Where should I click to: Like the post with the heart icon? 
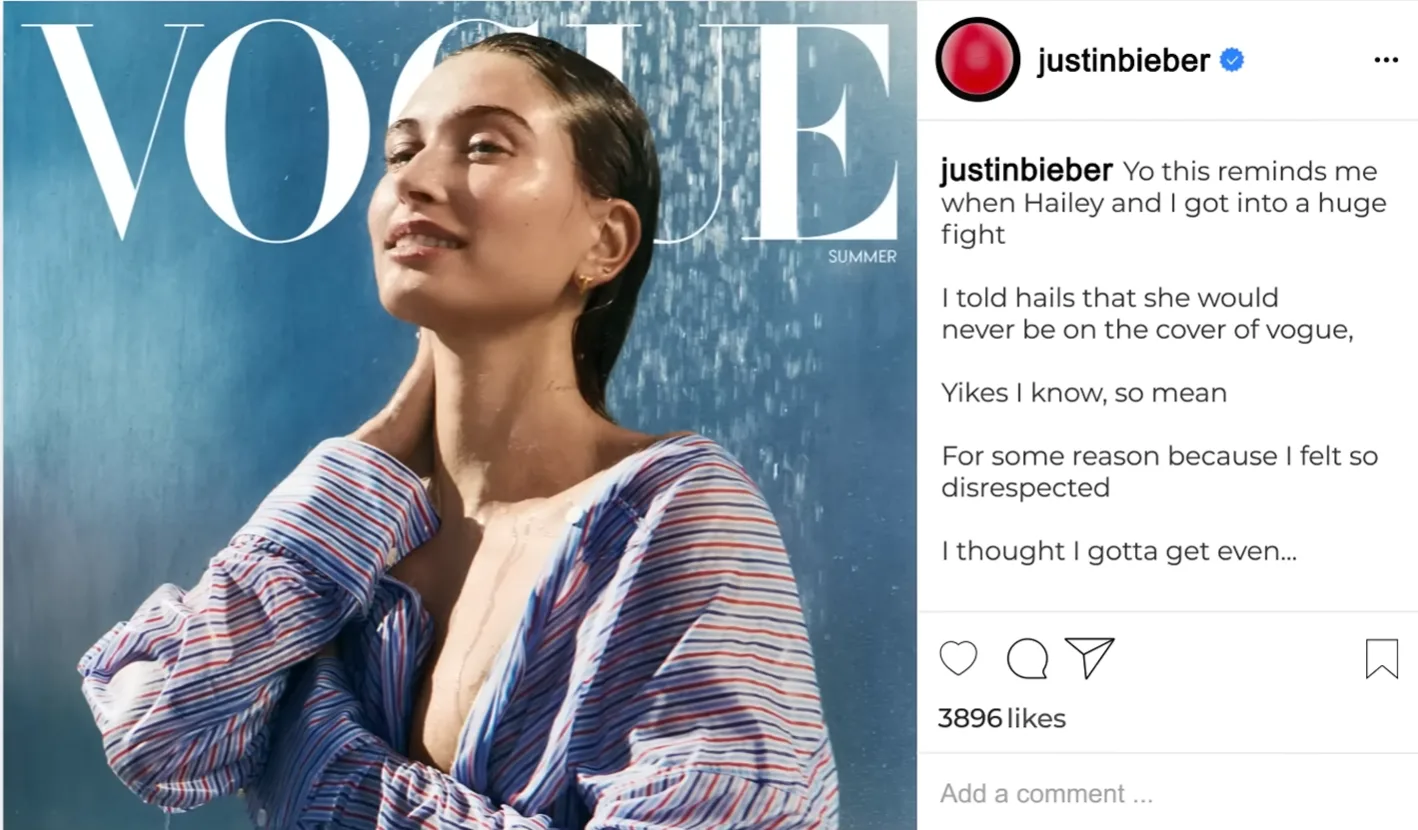point(958,658)
